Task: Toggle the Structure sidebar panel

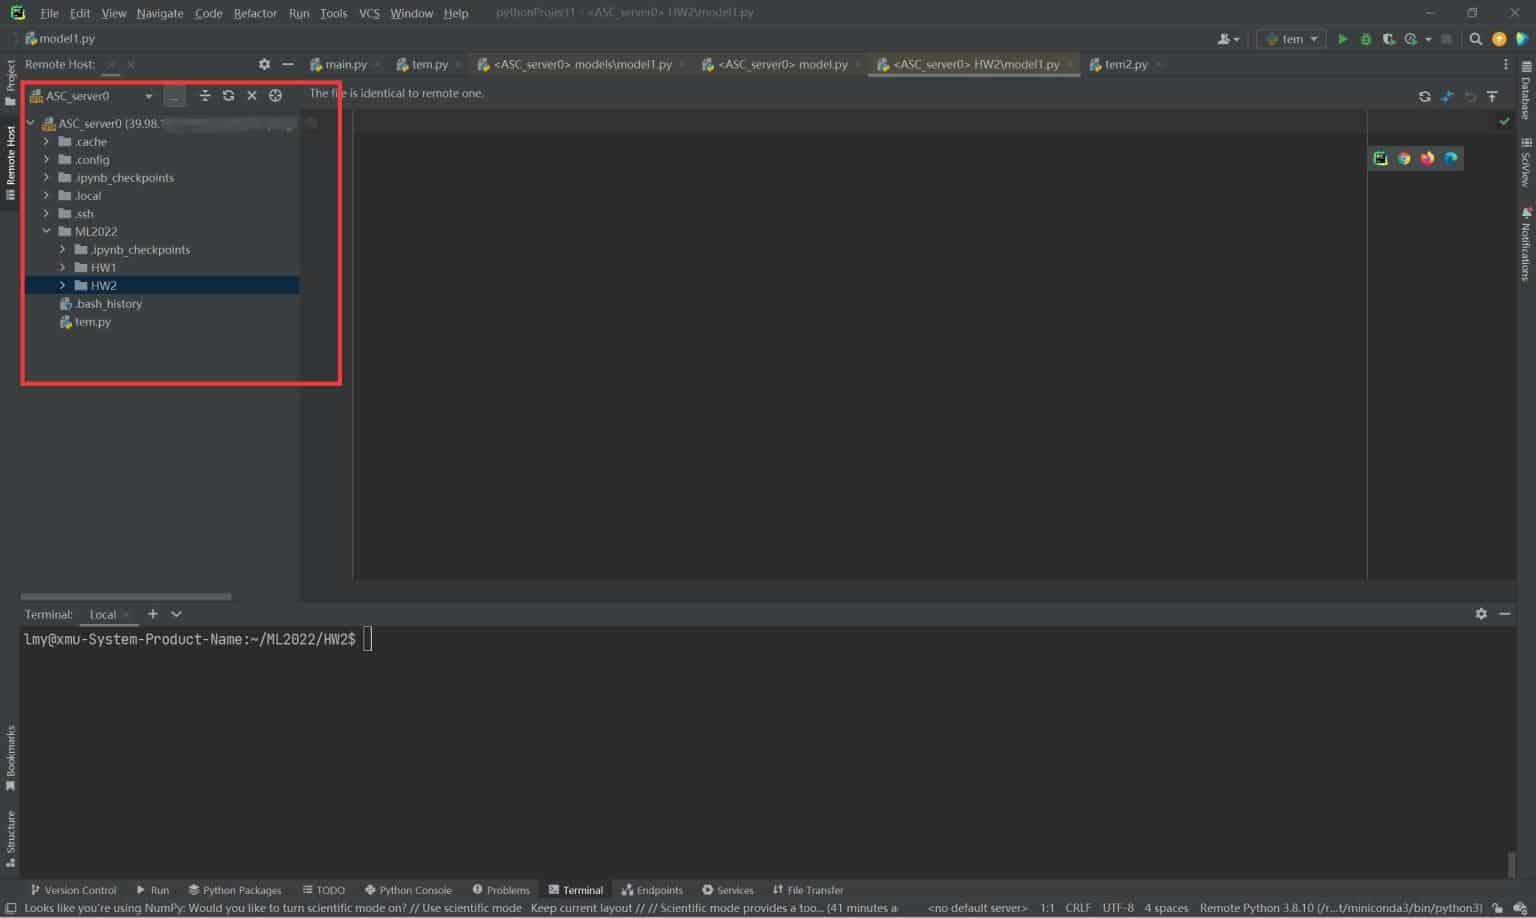Action: click(11, 838)
